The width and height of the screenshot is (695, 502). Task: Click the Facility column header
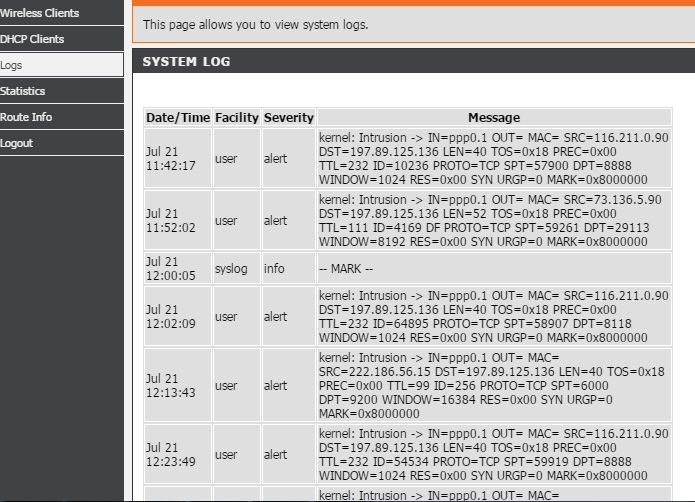pos(236,118)
